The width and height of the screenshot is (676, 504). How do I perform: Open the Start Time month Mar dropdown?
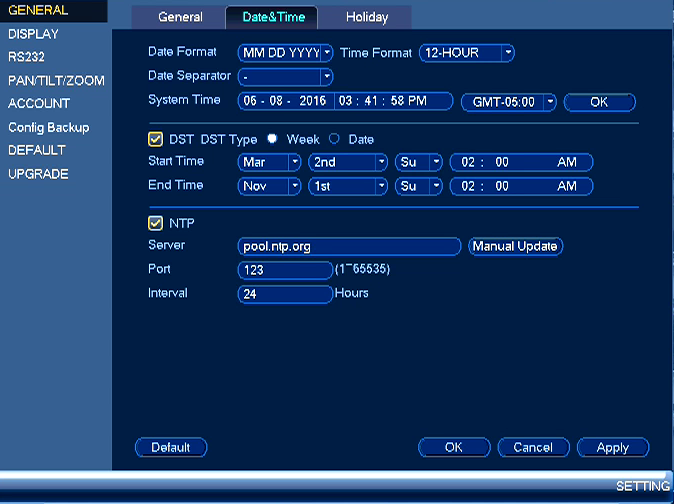pyautogui.click(x=269, y=162)
